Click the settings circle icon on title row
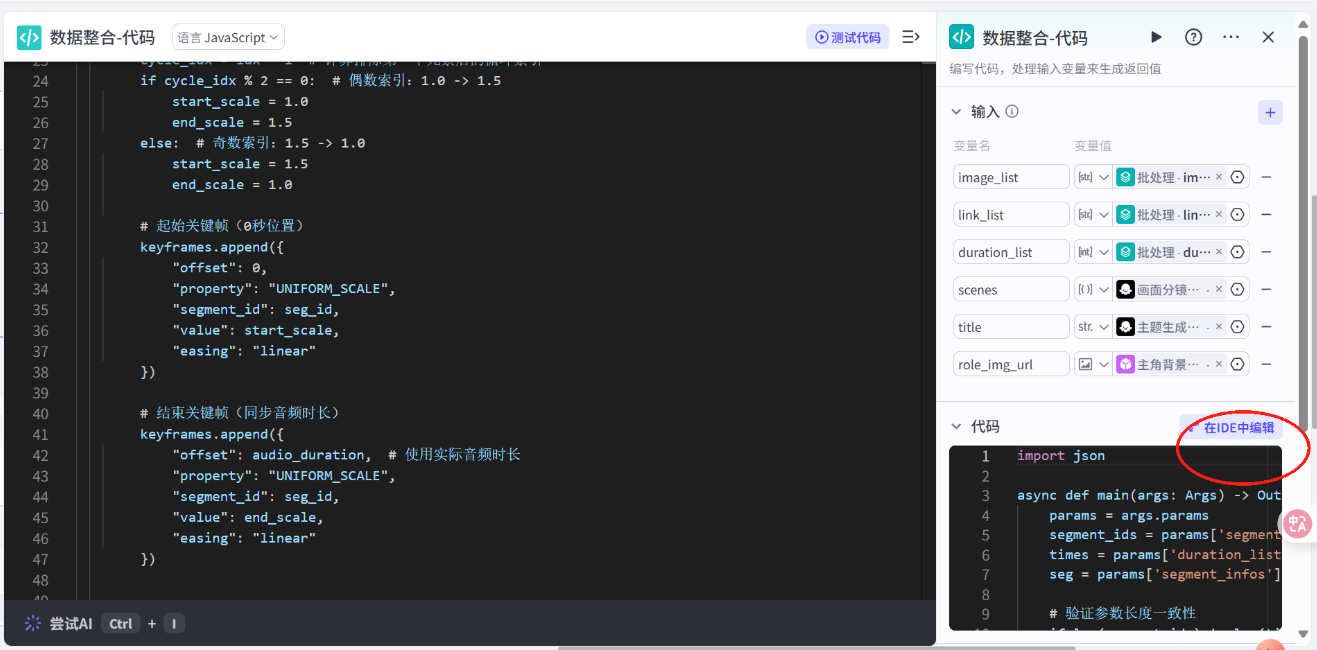This screenshot has height=650, width=1317. point(1237,326)
